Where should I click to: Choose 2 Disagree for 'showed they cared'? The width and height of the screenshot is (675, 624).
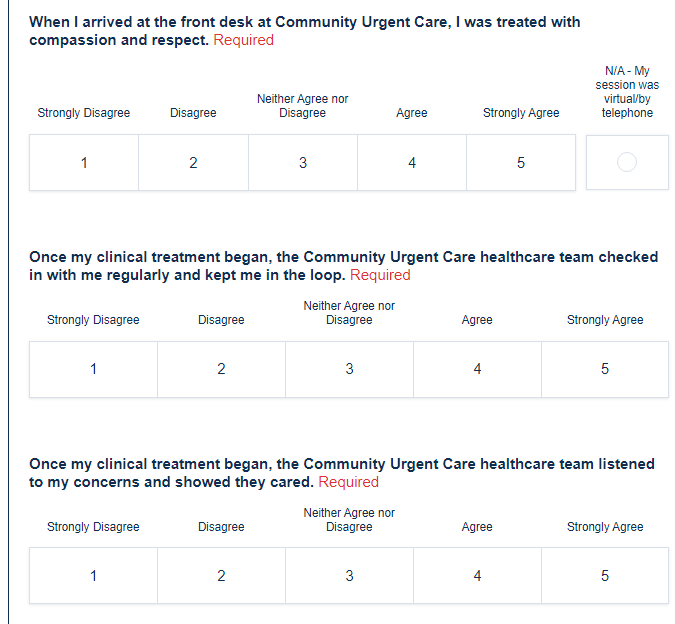[221, 576]
